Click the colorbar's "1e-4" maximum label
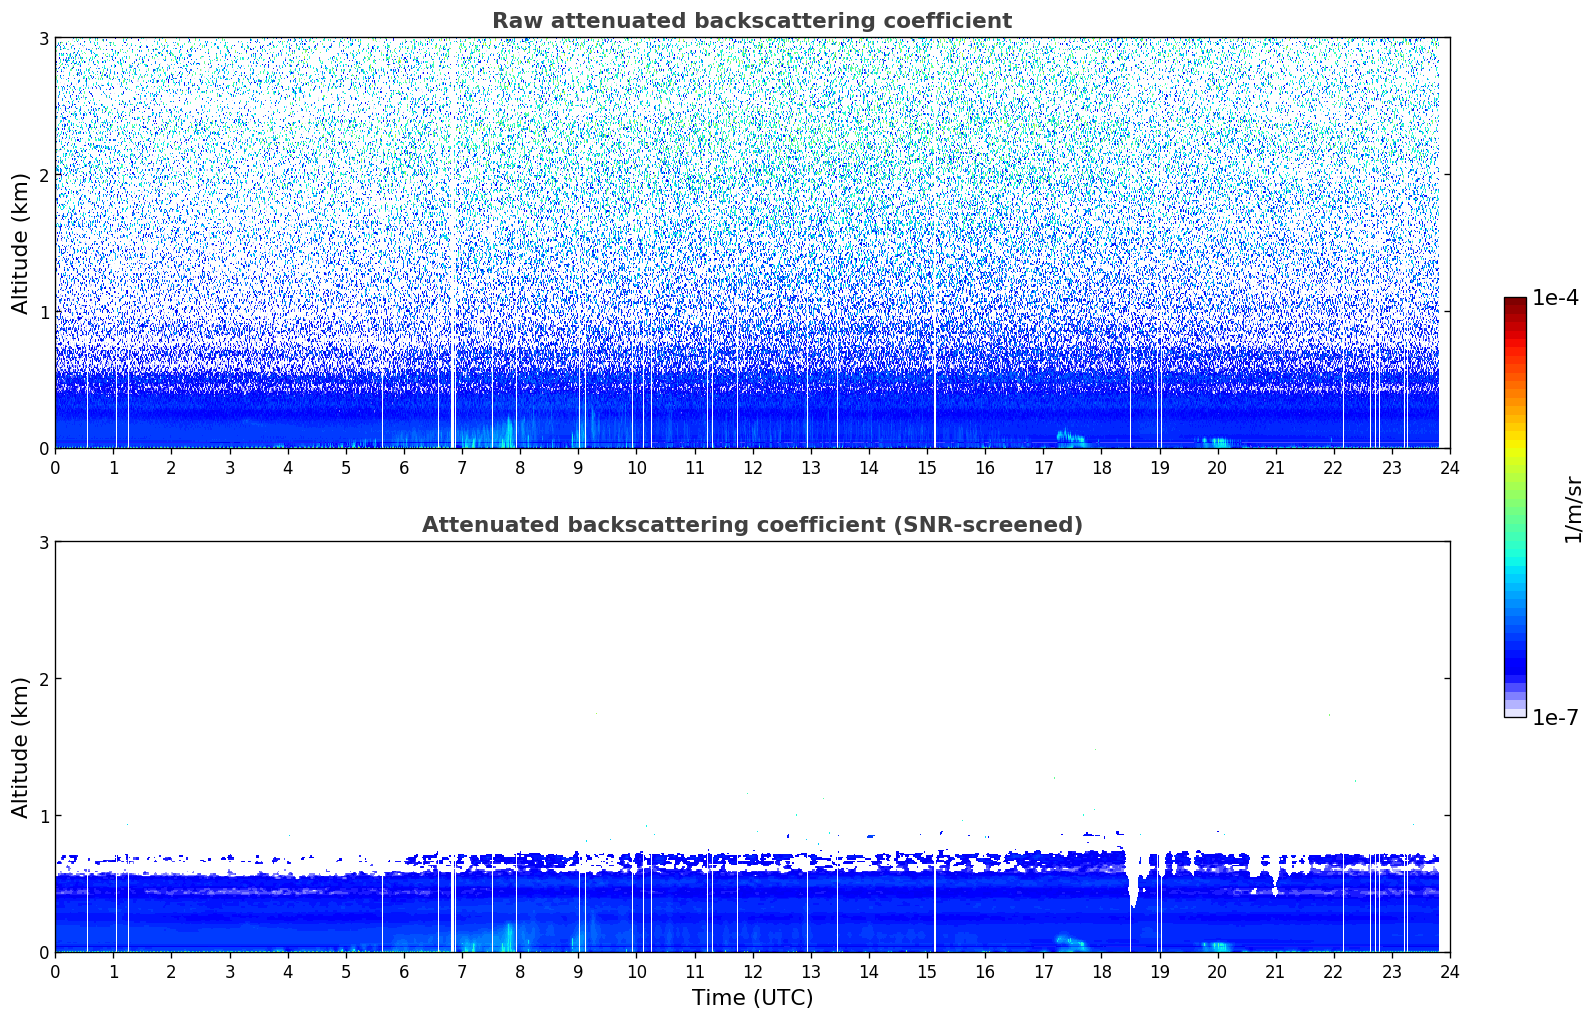Image resolution: width=1595 pixels, height=1020 pixels. point(1555,298)
